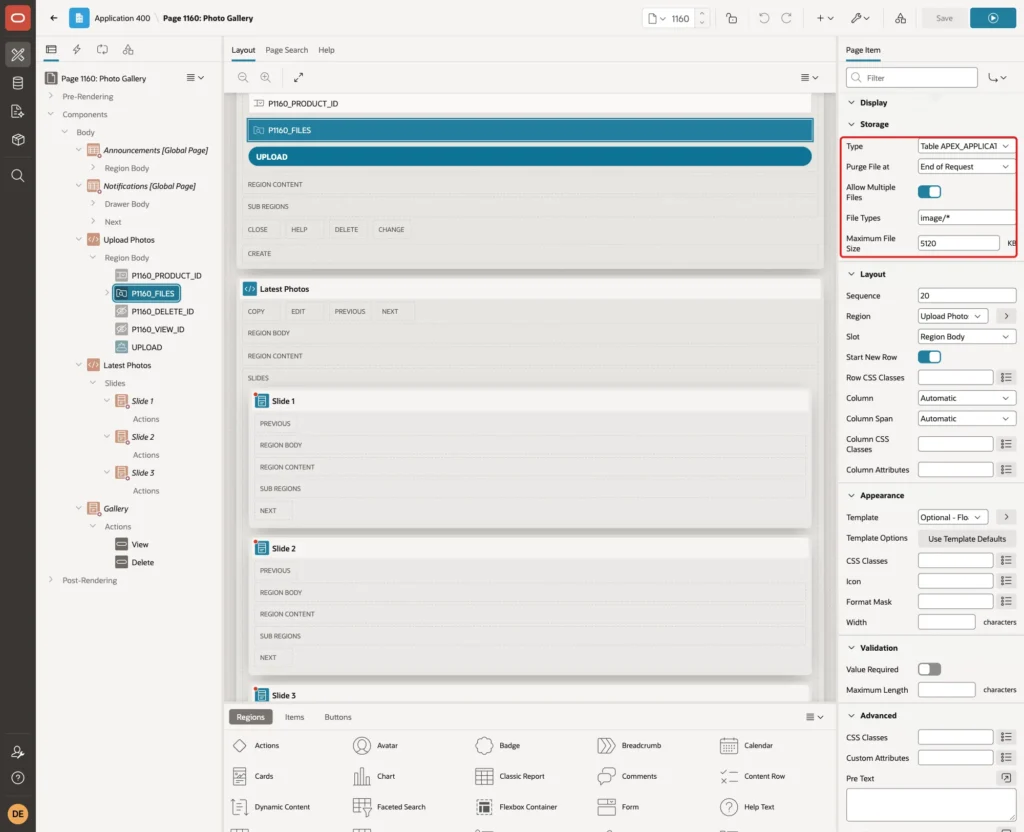Image resolution: width=1024 pixels, height=832 pixels.
Task: Open the Template dropdown
Action: (952, 517)
